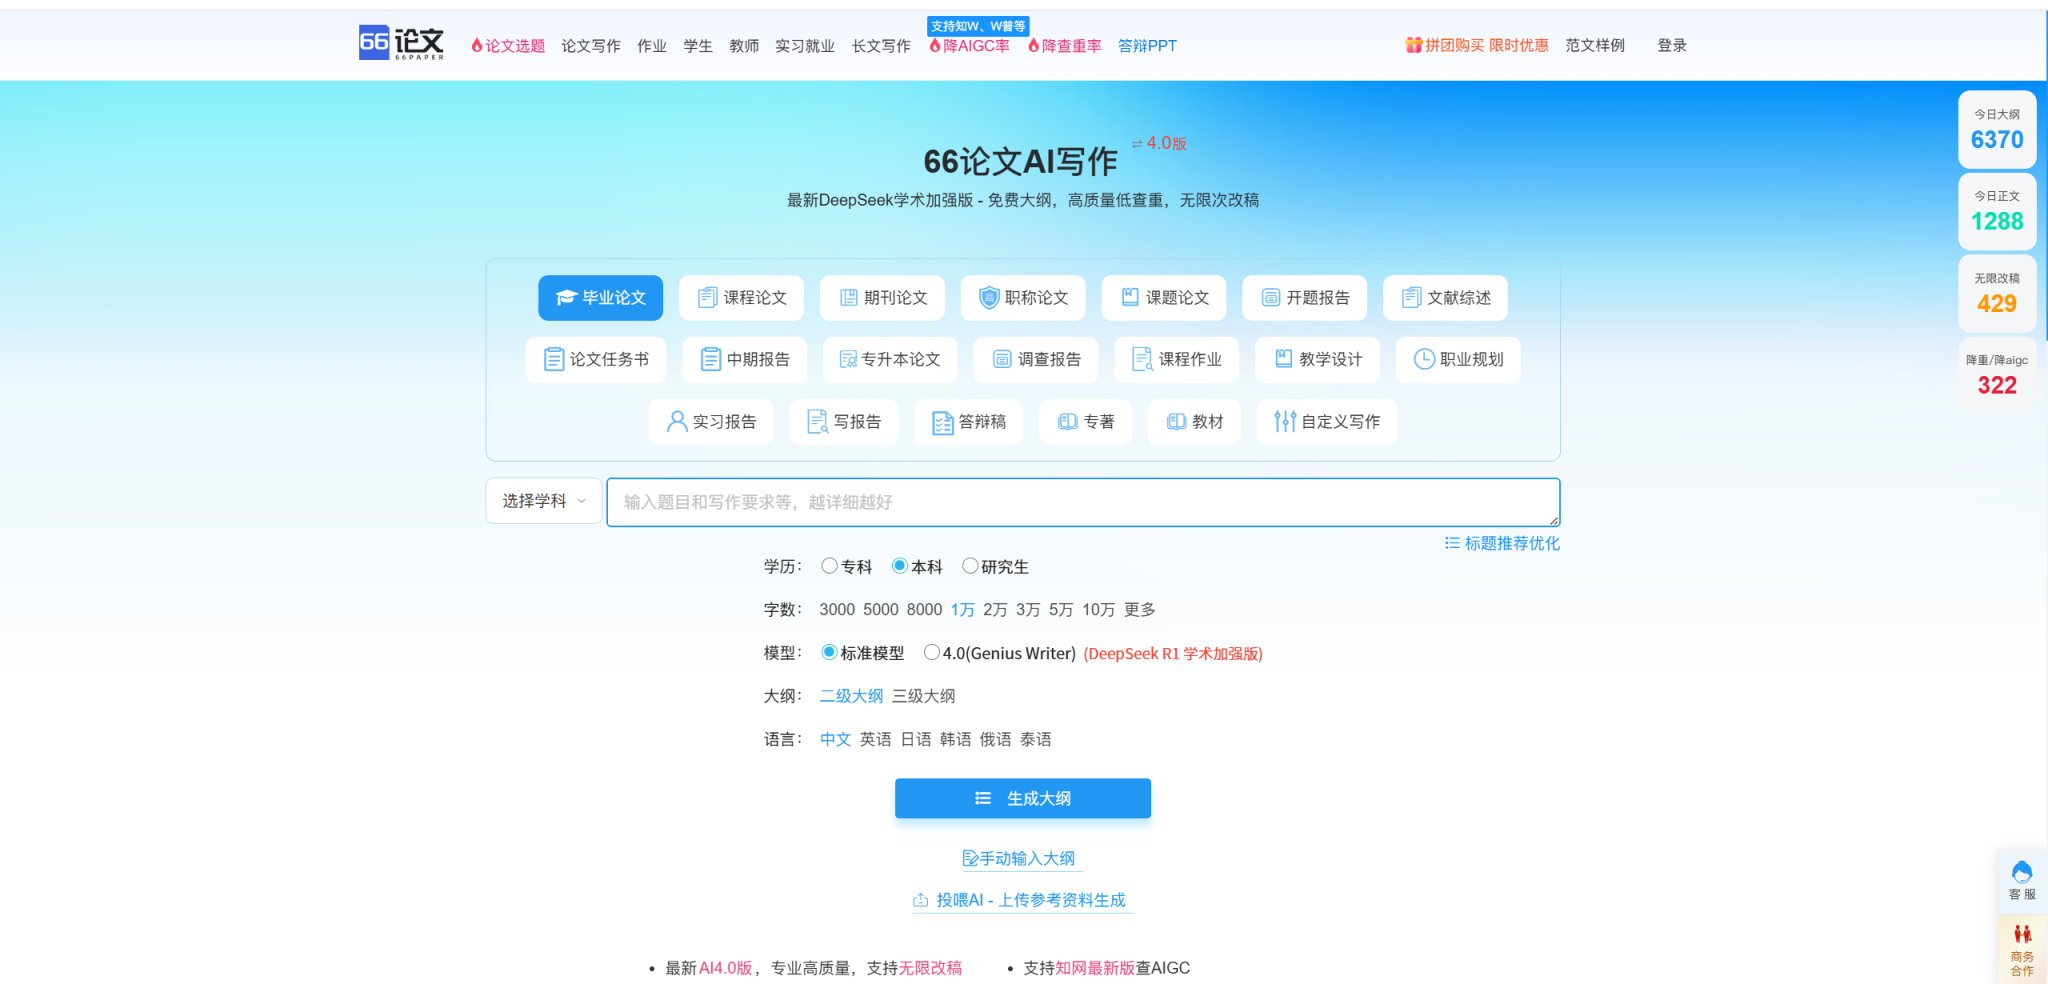Open 实习就业 menu
The height and width of the screenshot is (984, 2048).
pos(805,45)
